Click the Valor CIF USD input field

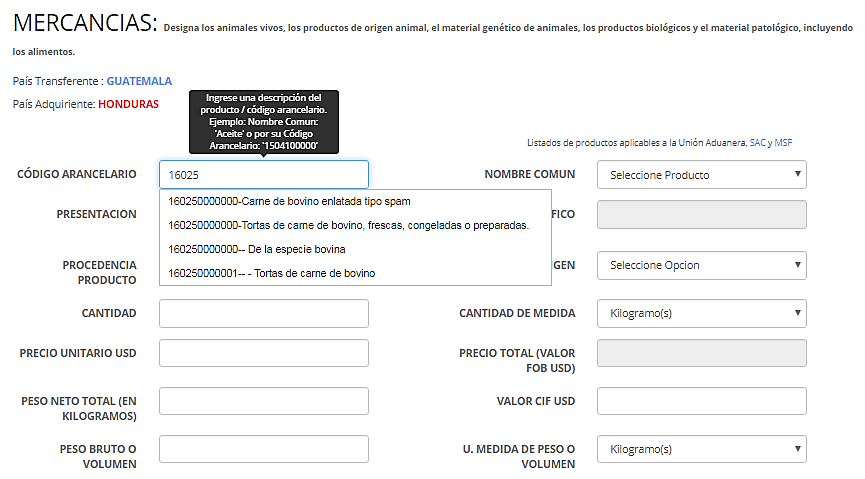pos(702,401)
